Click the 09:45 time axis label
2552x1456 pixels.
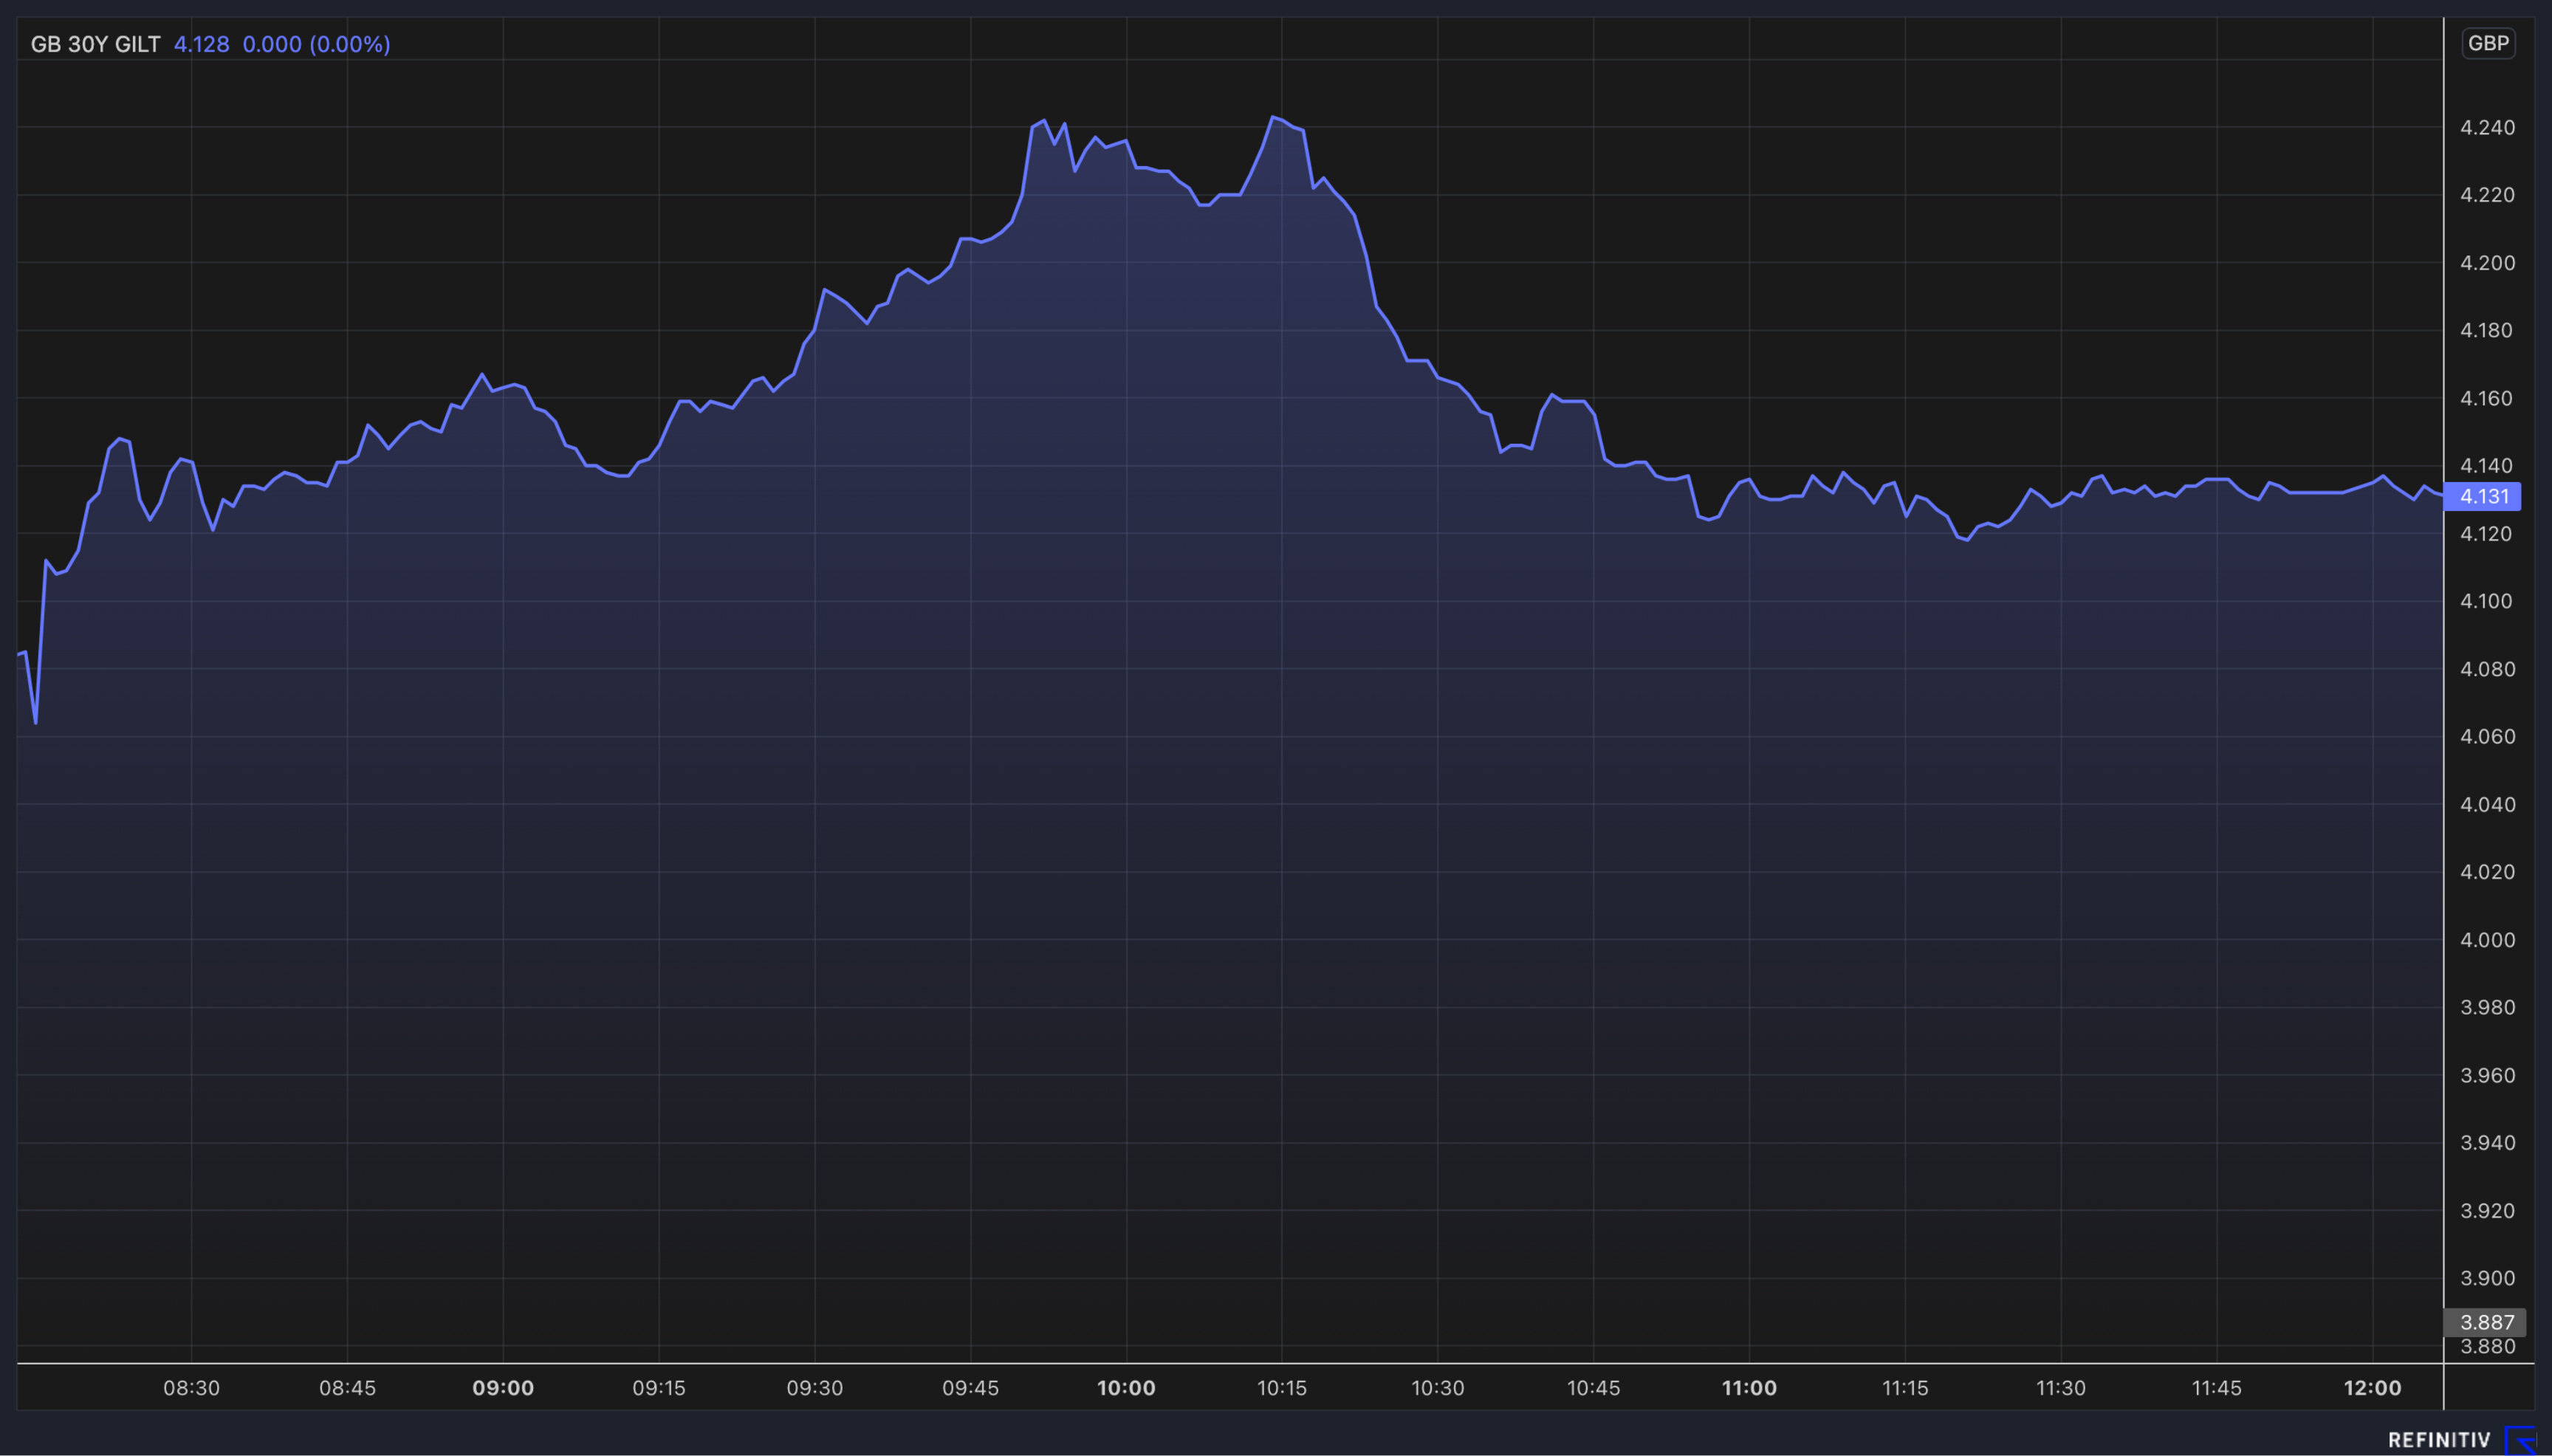pyautogui.click(x=970, y=1388)
